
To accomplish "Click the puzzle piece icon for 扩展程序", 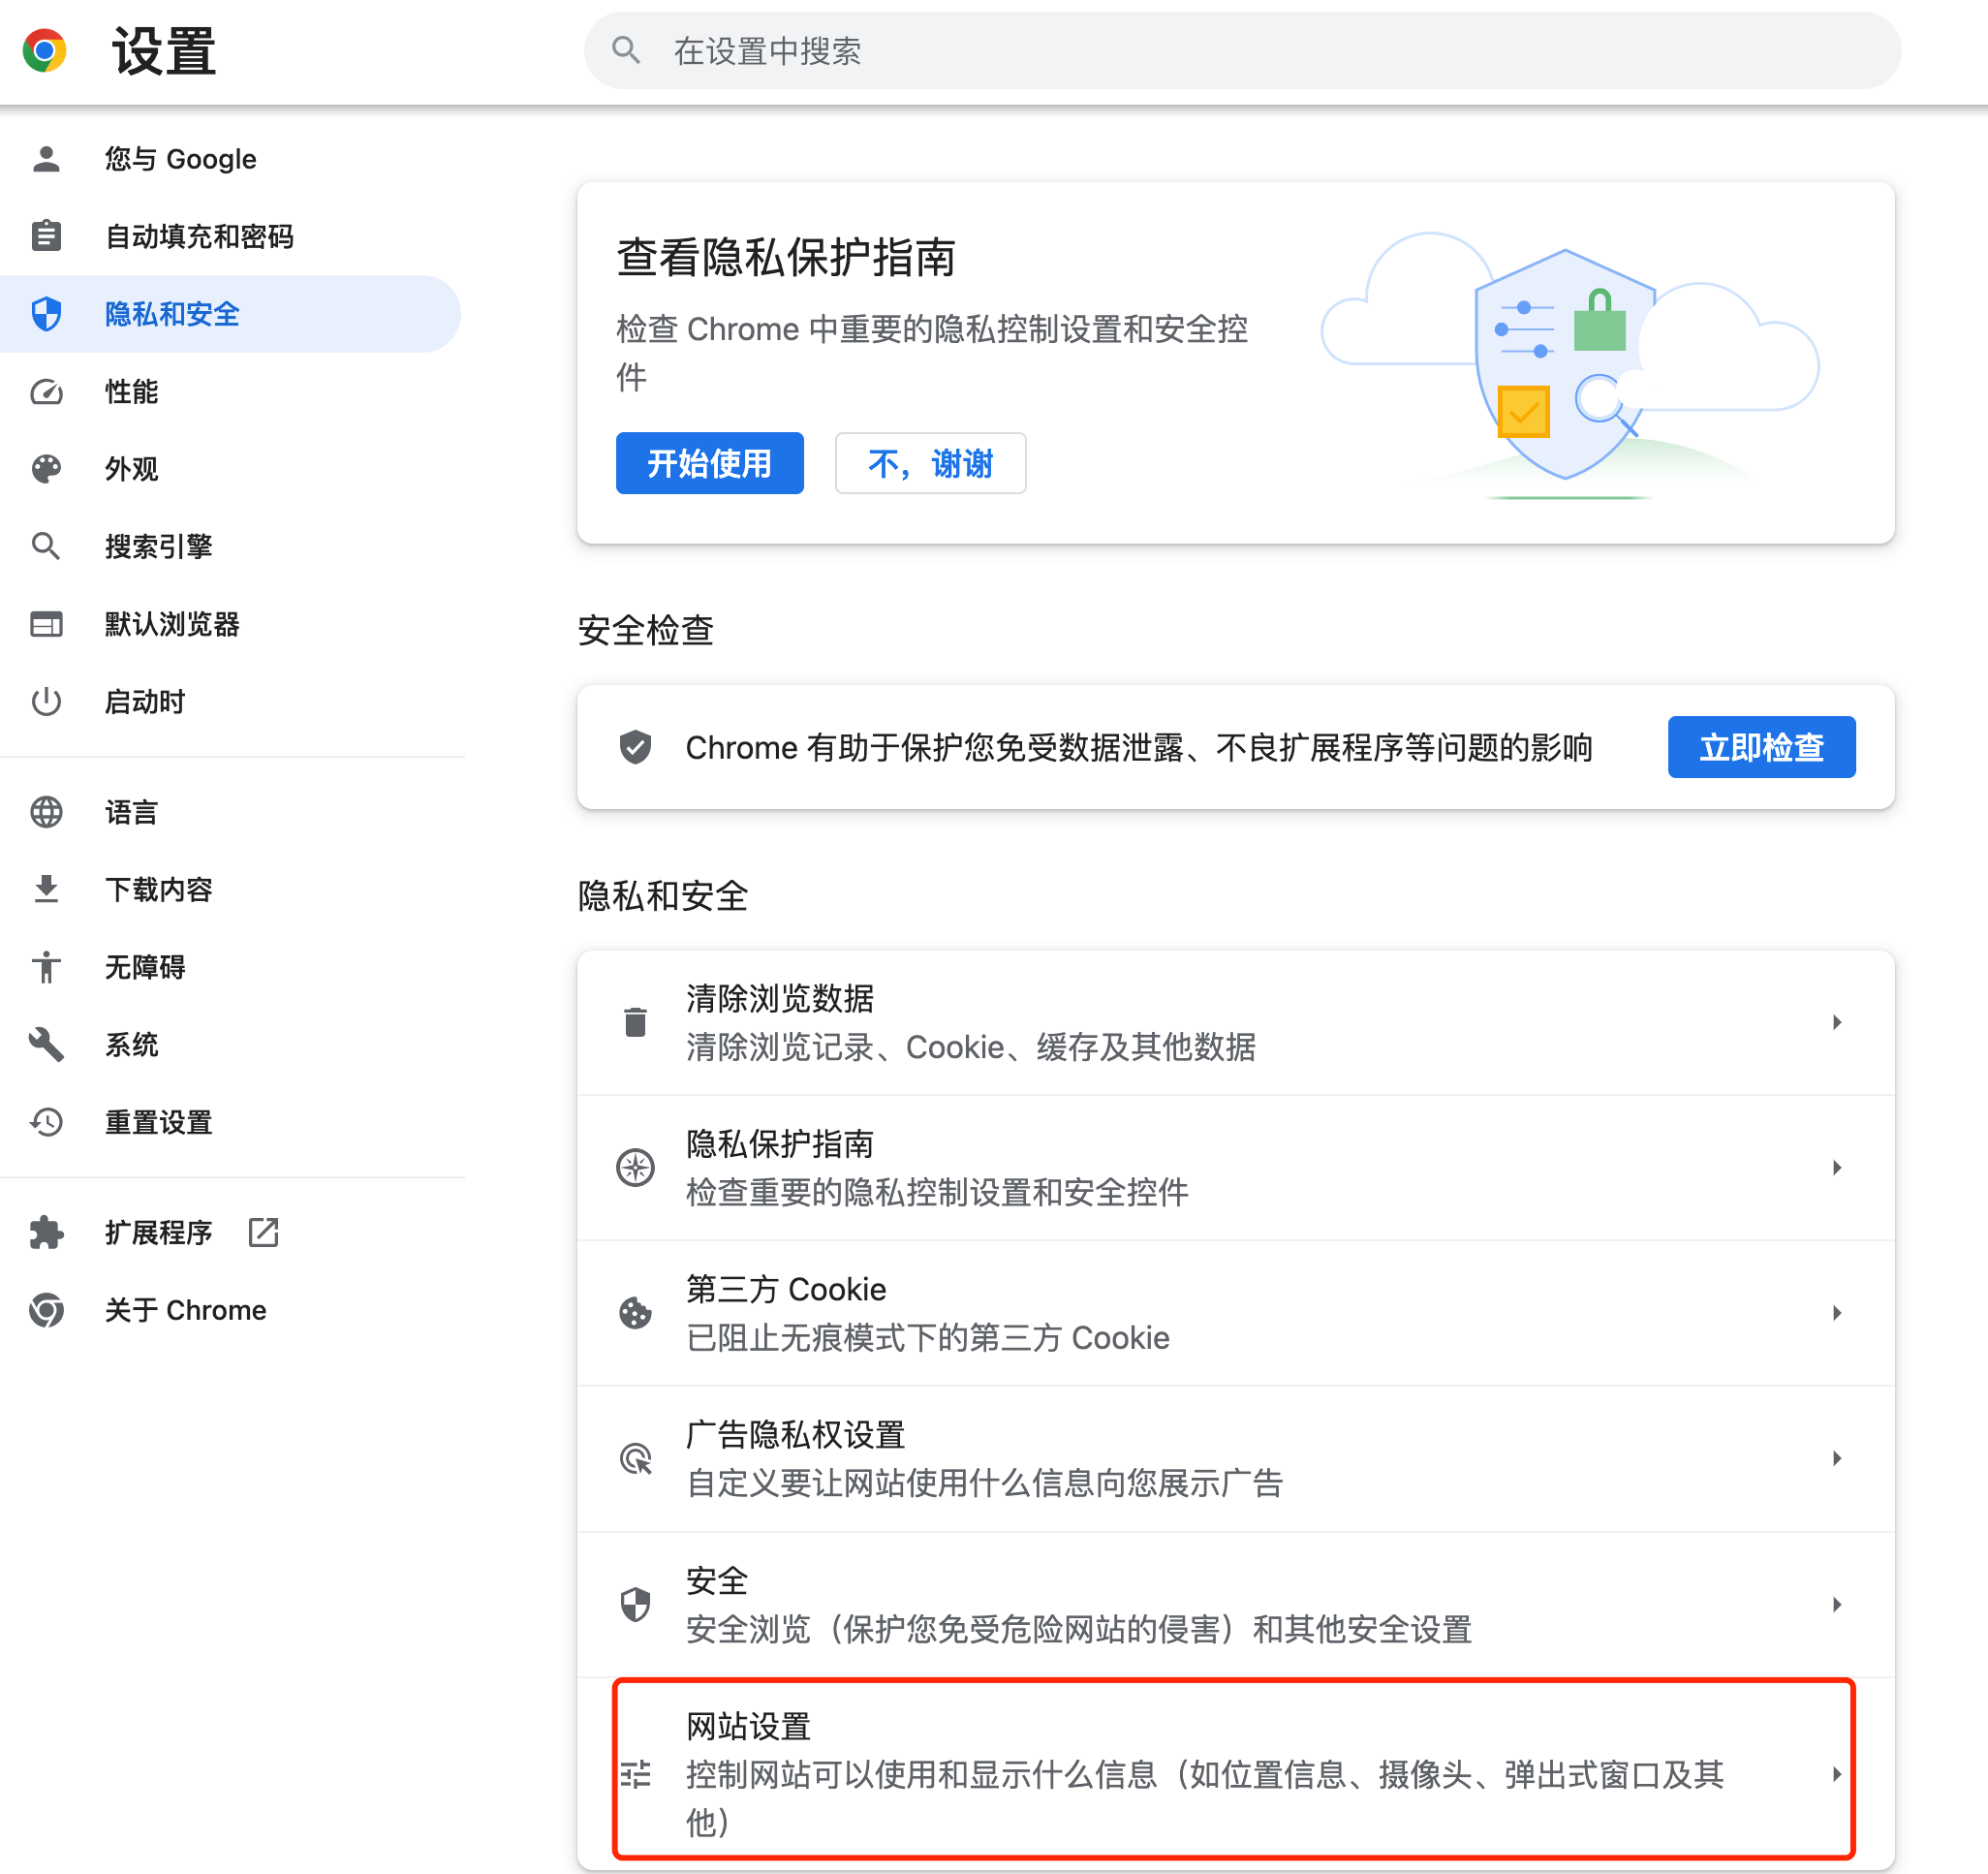I will pyautogui.click(x=46, y=1233).
